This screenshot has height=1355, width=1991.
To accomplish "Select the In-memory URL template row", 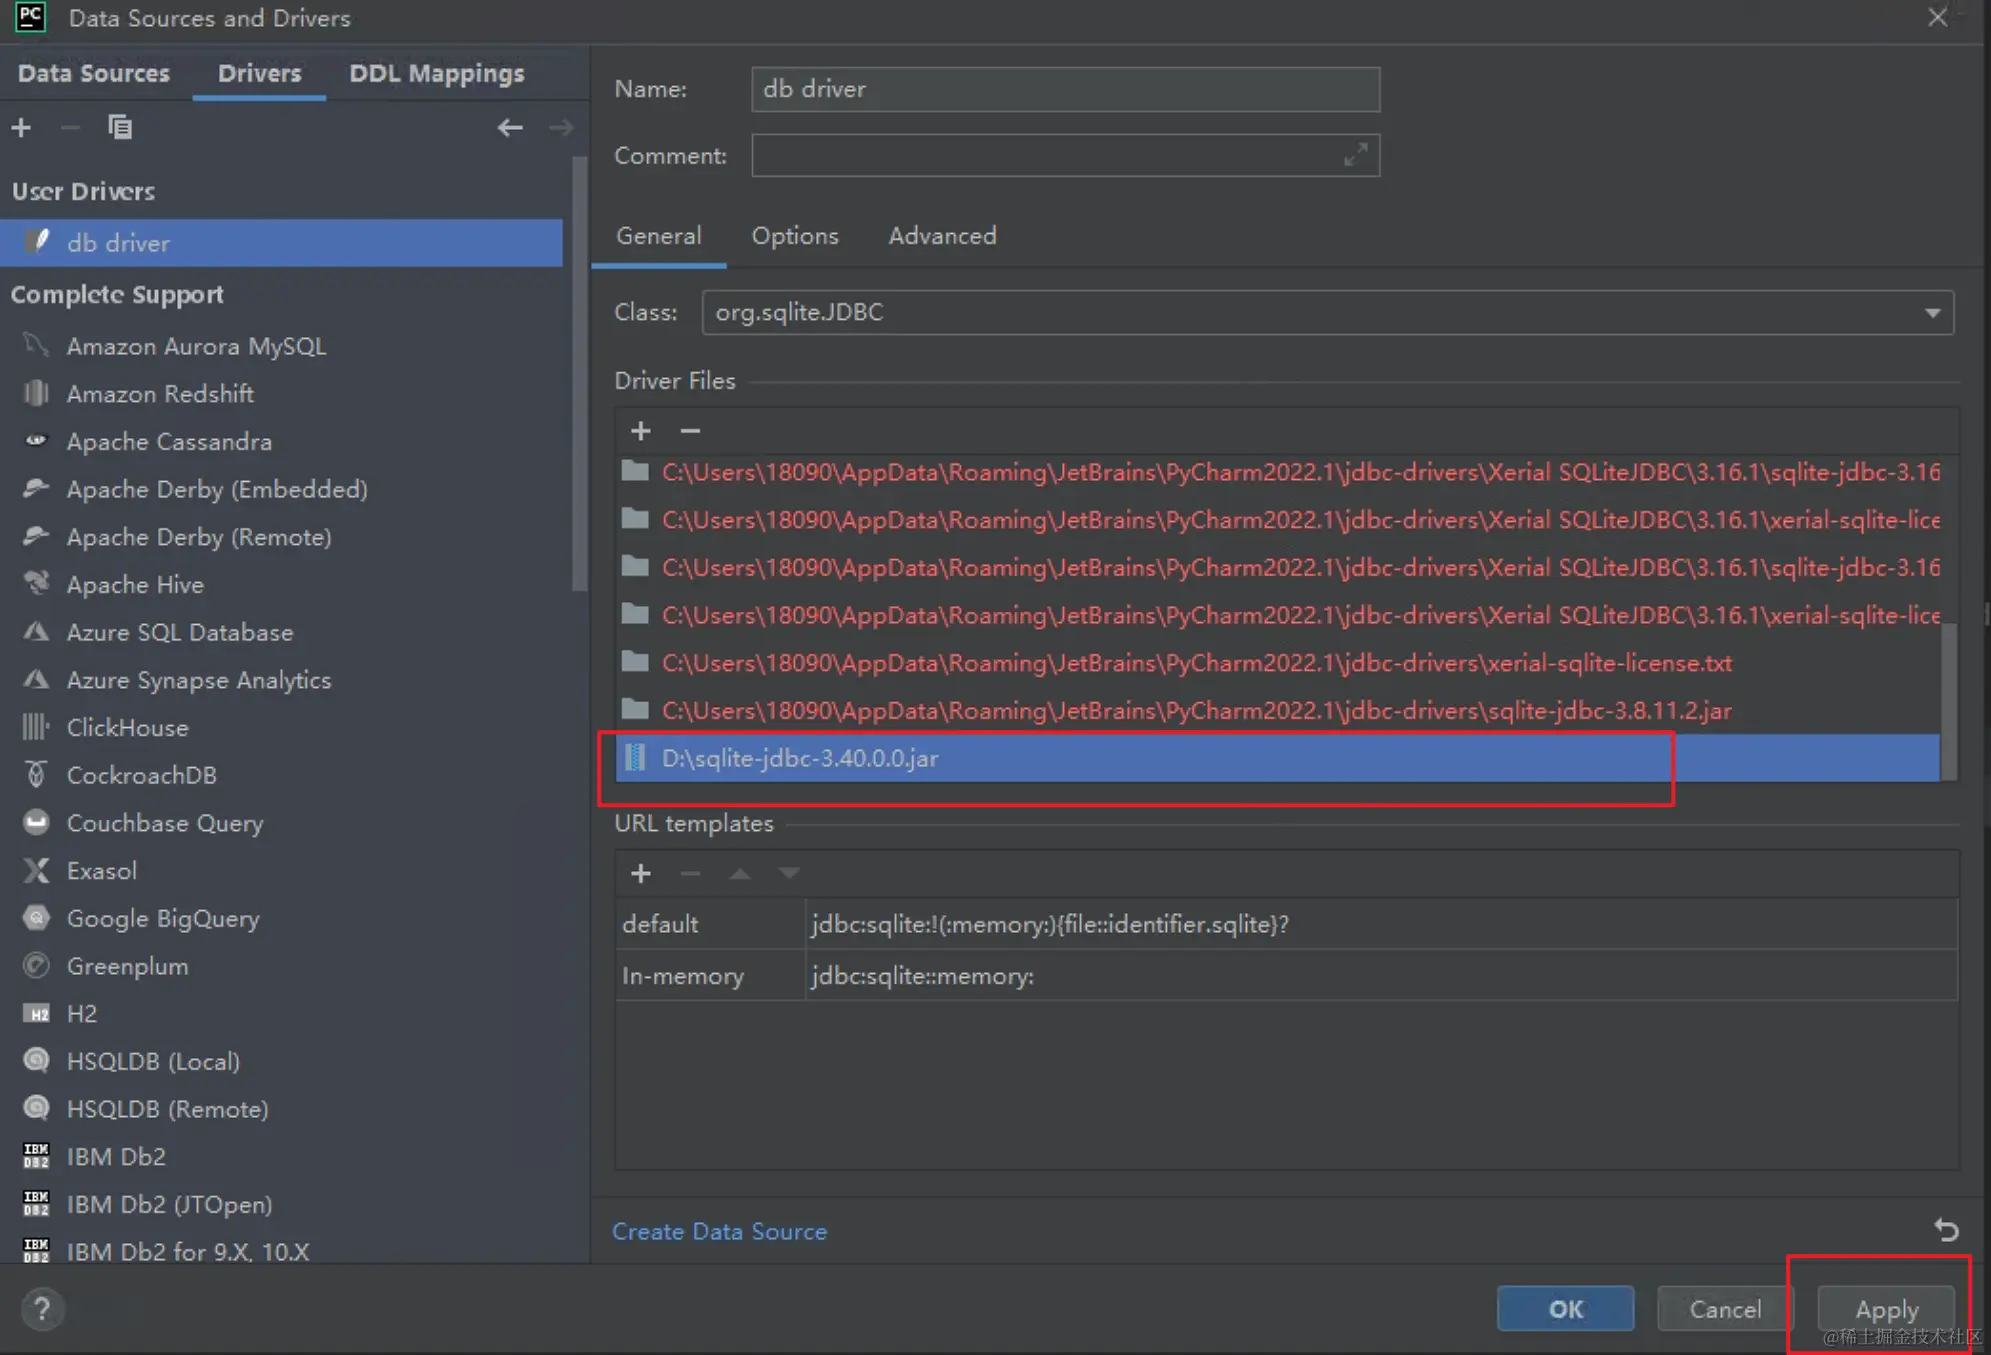I will point(1286,976).
